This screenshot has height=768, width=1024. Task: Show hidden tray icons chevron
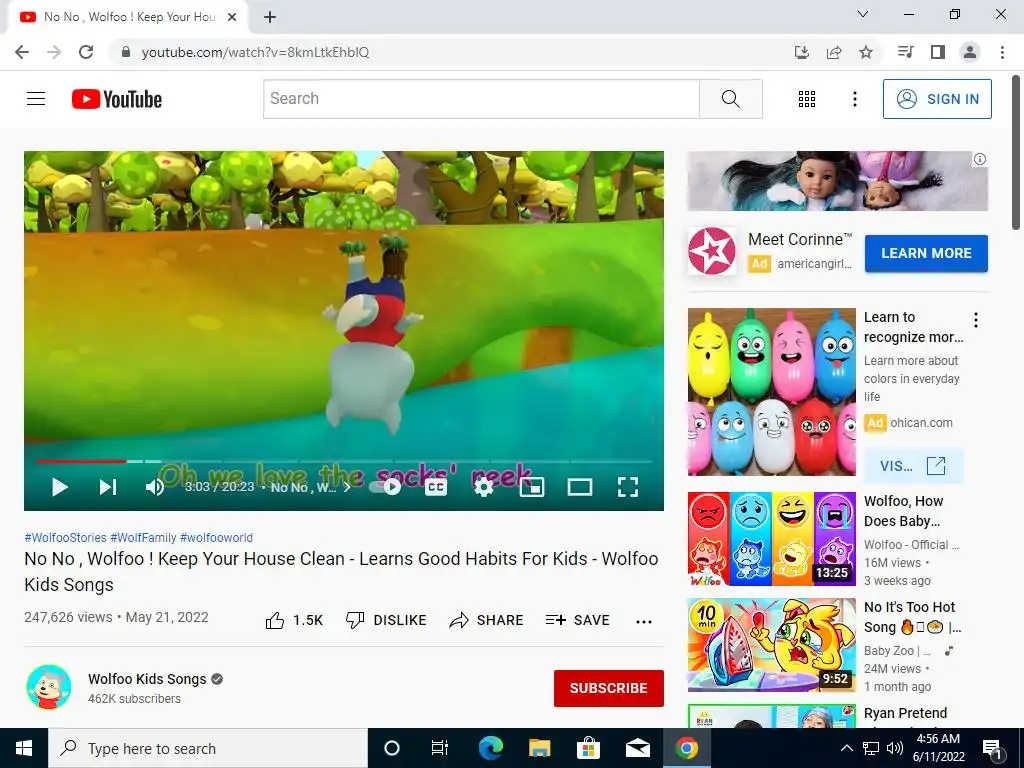(846, 748)
